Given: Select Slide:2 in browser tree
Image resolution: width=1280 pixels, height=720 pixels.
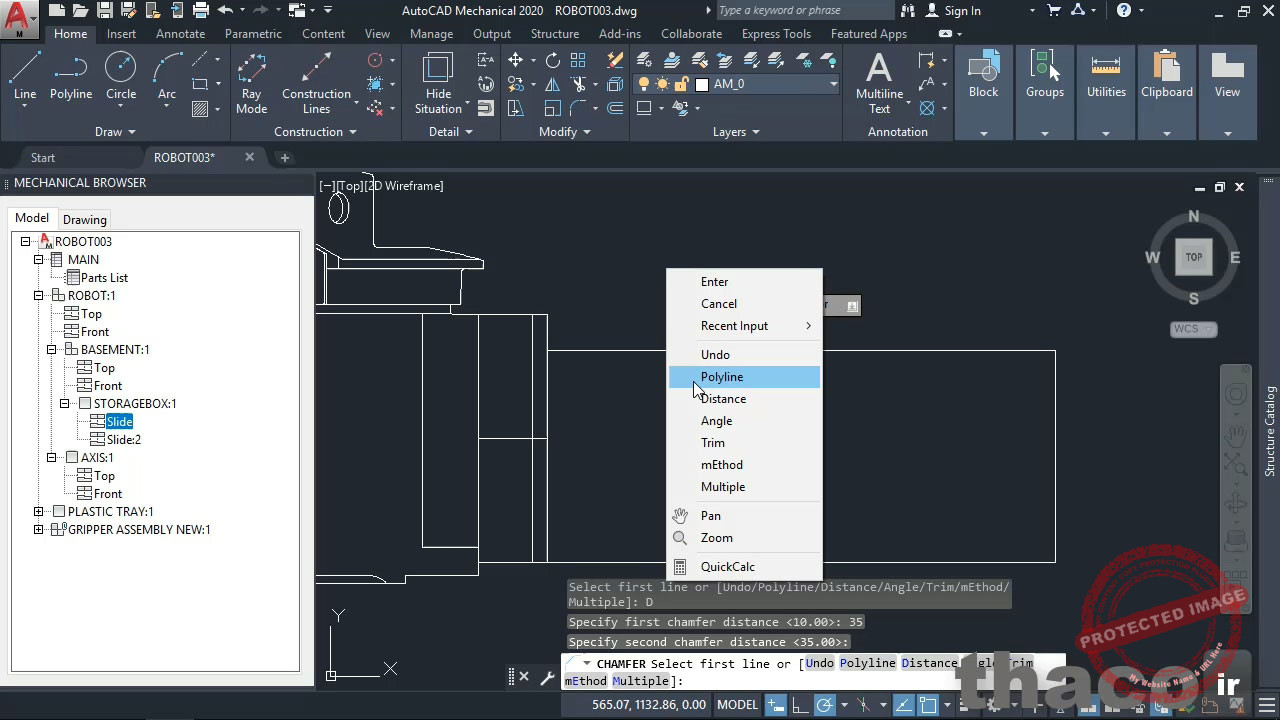Looking at the screenshot, I should (x=124, y=440).
